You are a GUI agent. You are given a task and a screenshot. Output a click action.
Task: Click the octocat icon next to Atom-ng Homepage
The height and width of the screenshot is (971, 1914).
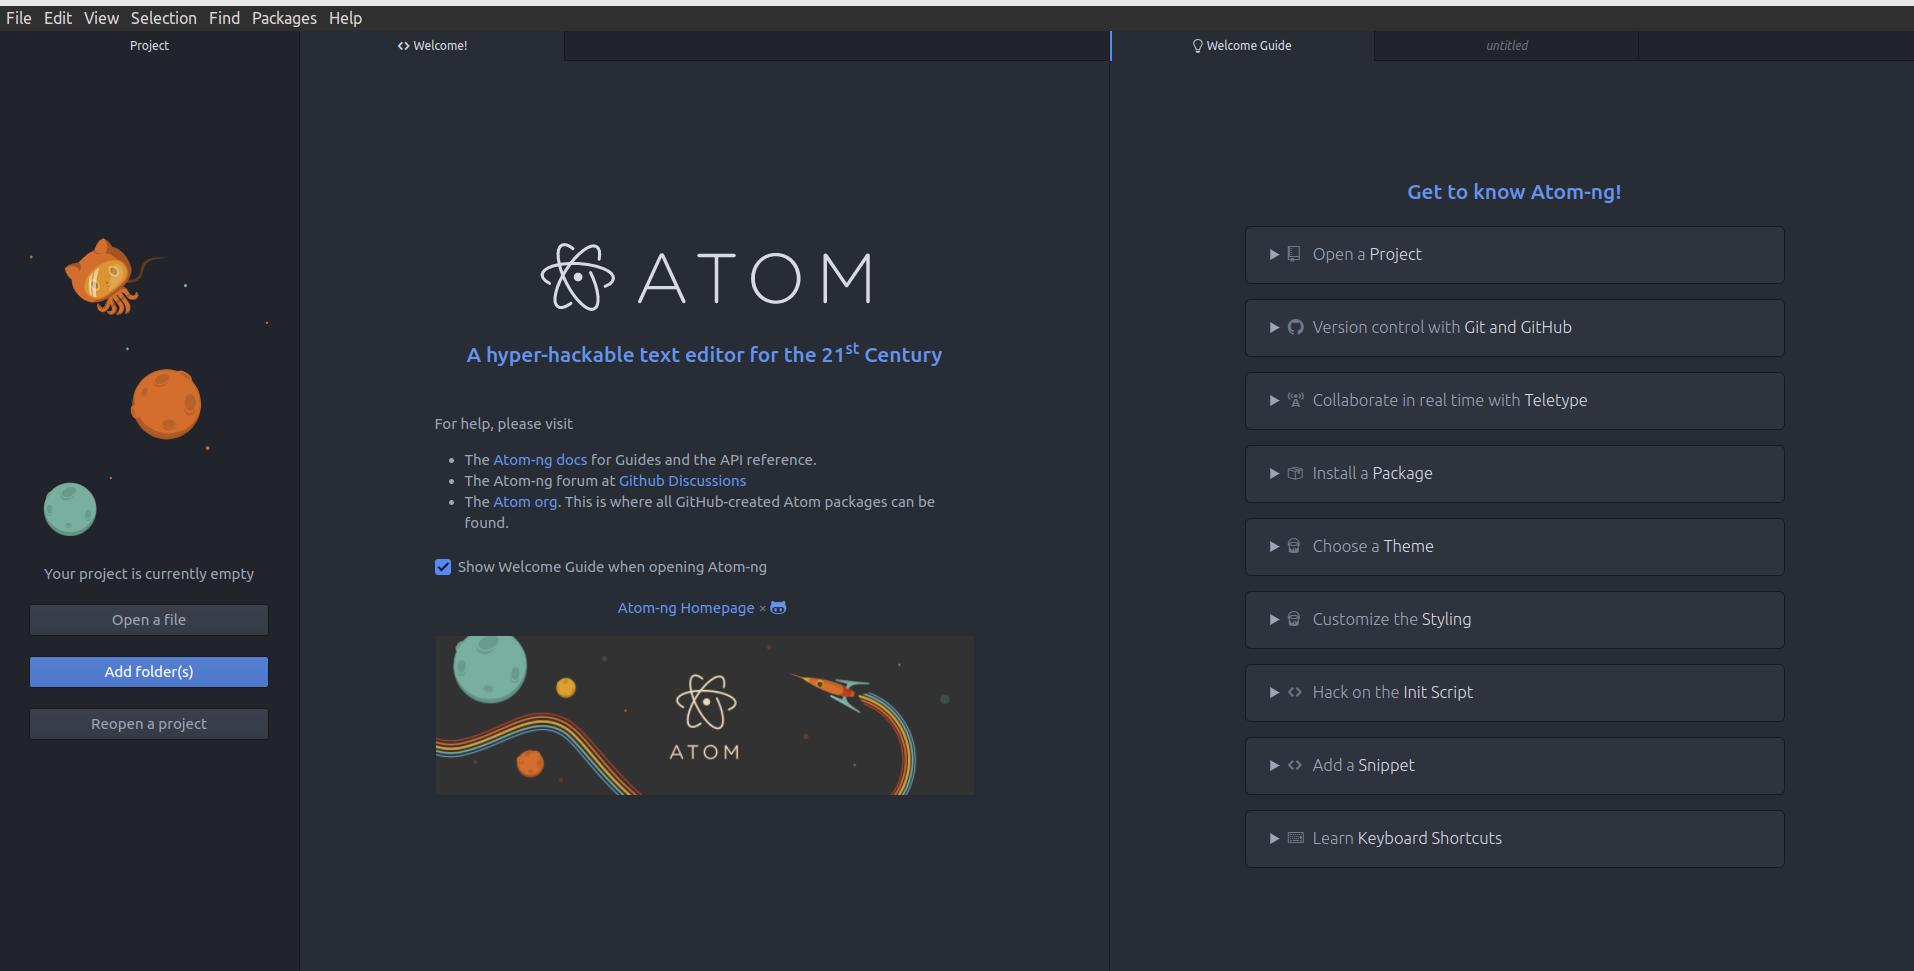778,608
